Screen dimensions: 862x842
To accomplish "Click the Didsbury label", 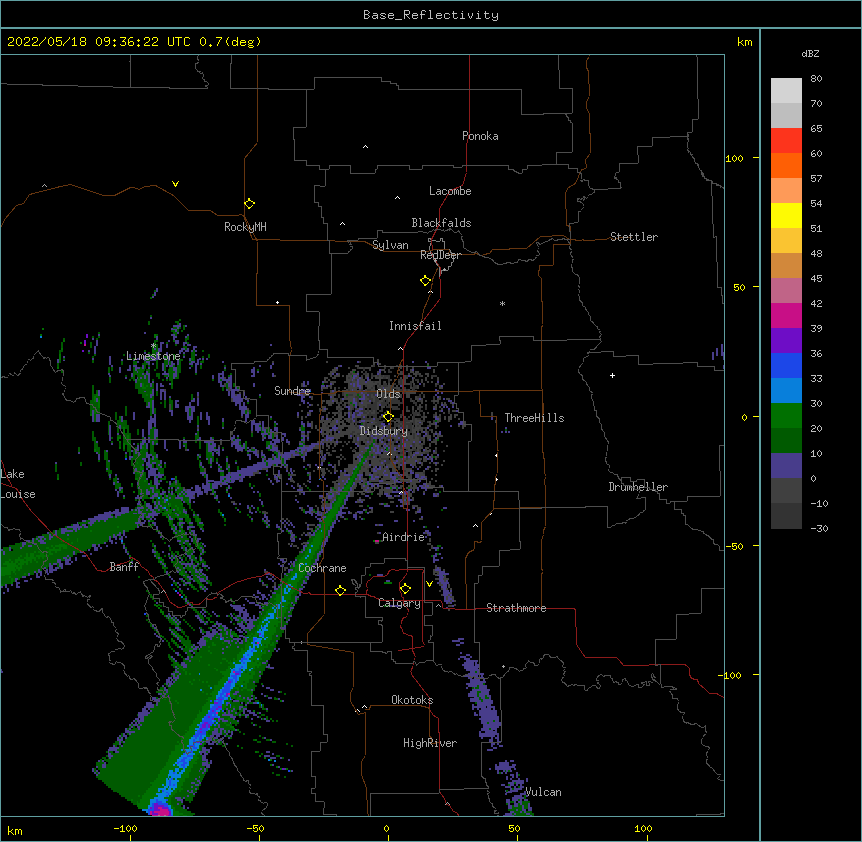I will coord(384,431).
